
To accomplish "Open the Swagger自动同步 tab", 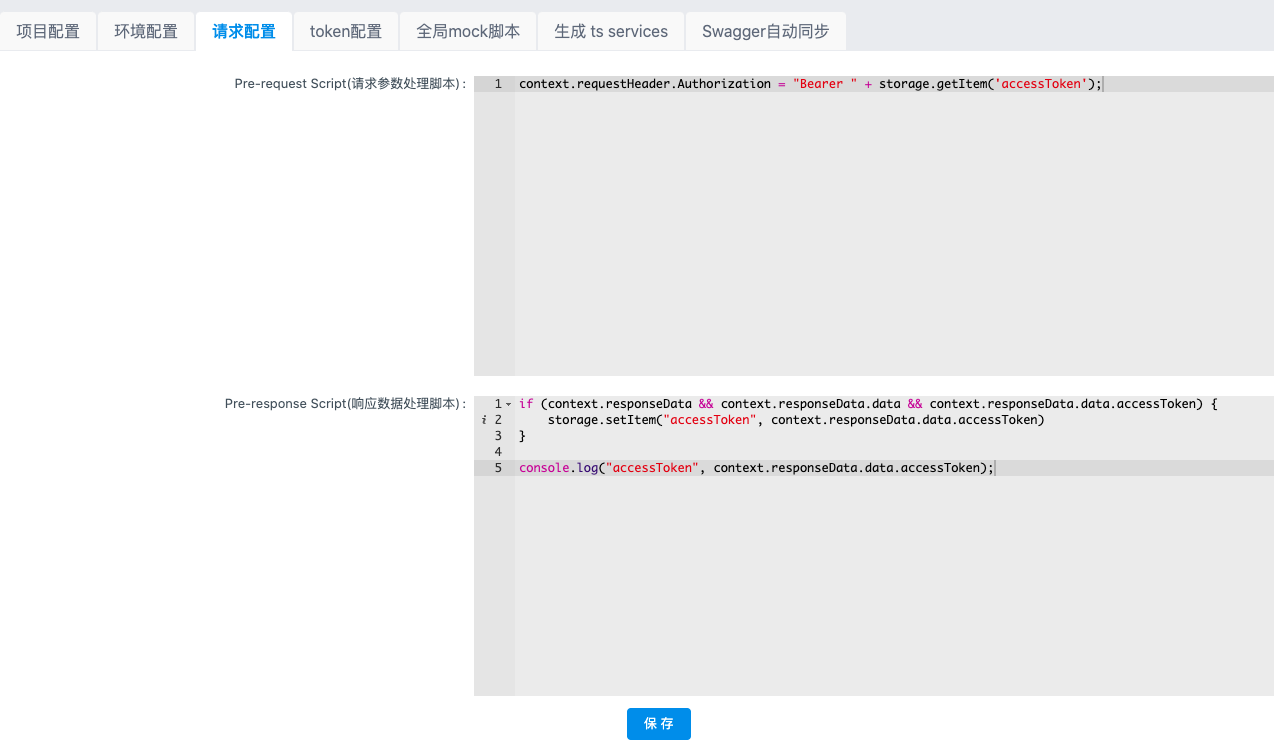I will 765,31.
